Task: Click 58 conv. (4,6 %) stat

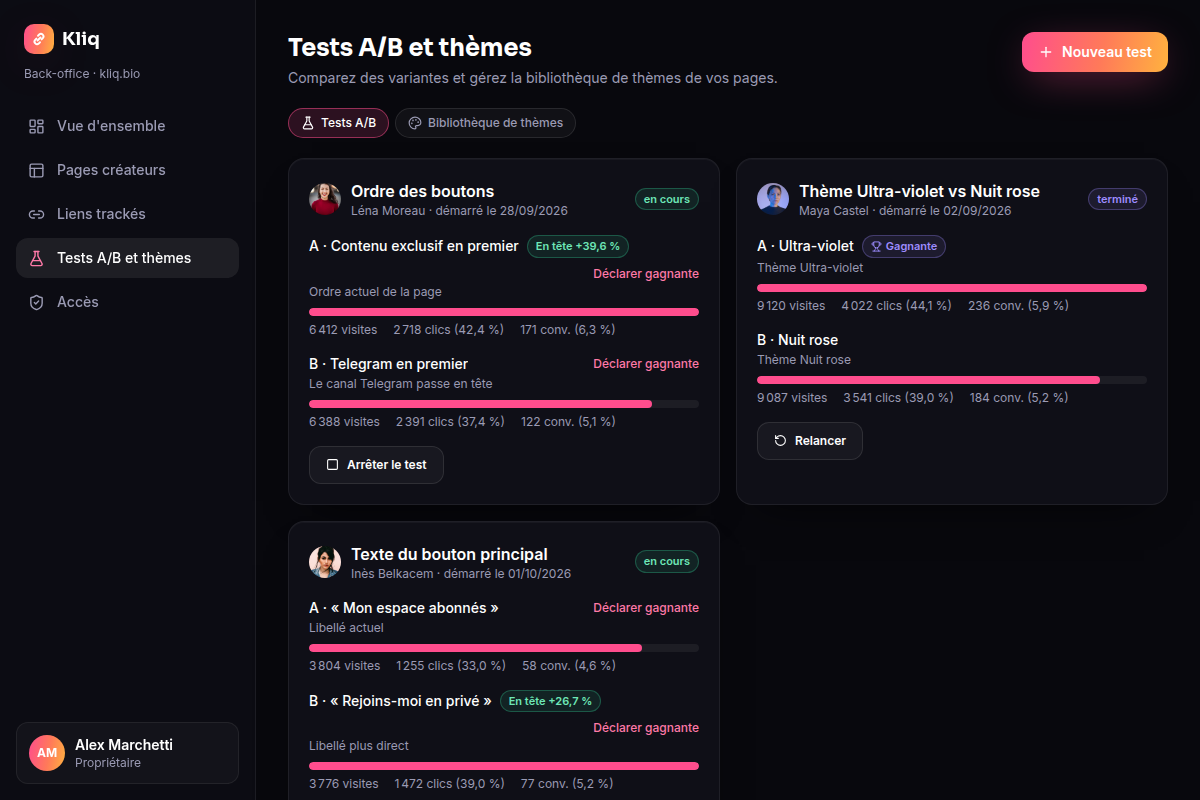Action: pos(569,666)
